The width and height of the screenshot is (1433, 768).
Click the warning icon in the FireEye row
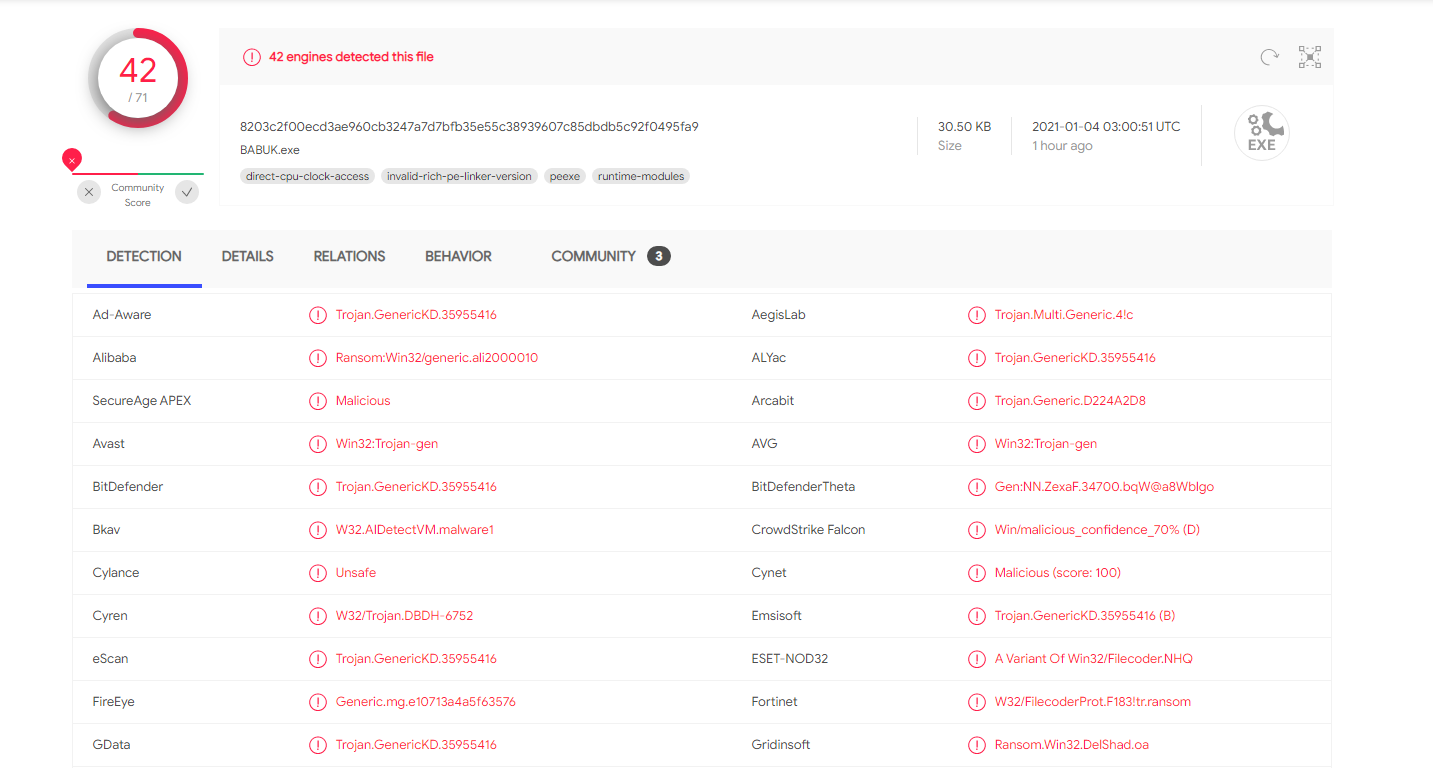(318, 702)
